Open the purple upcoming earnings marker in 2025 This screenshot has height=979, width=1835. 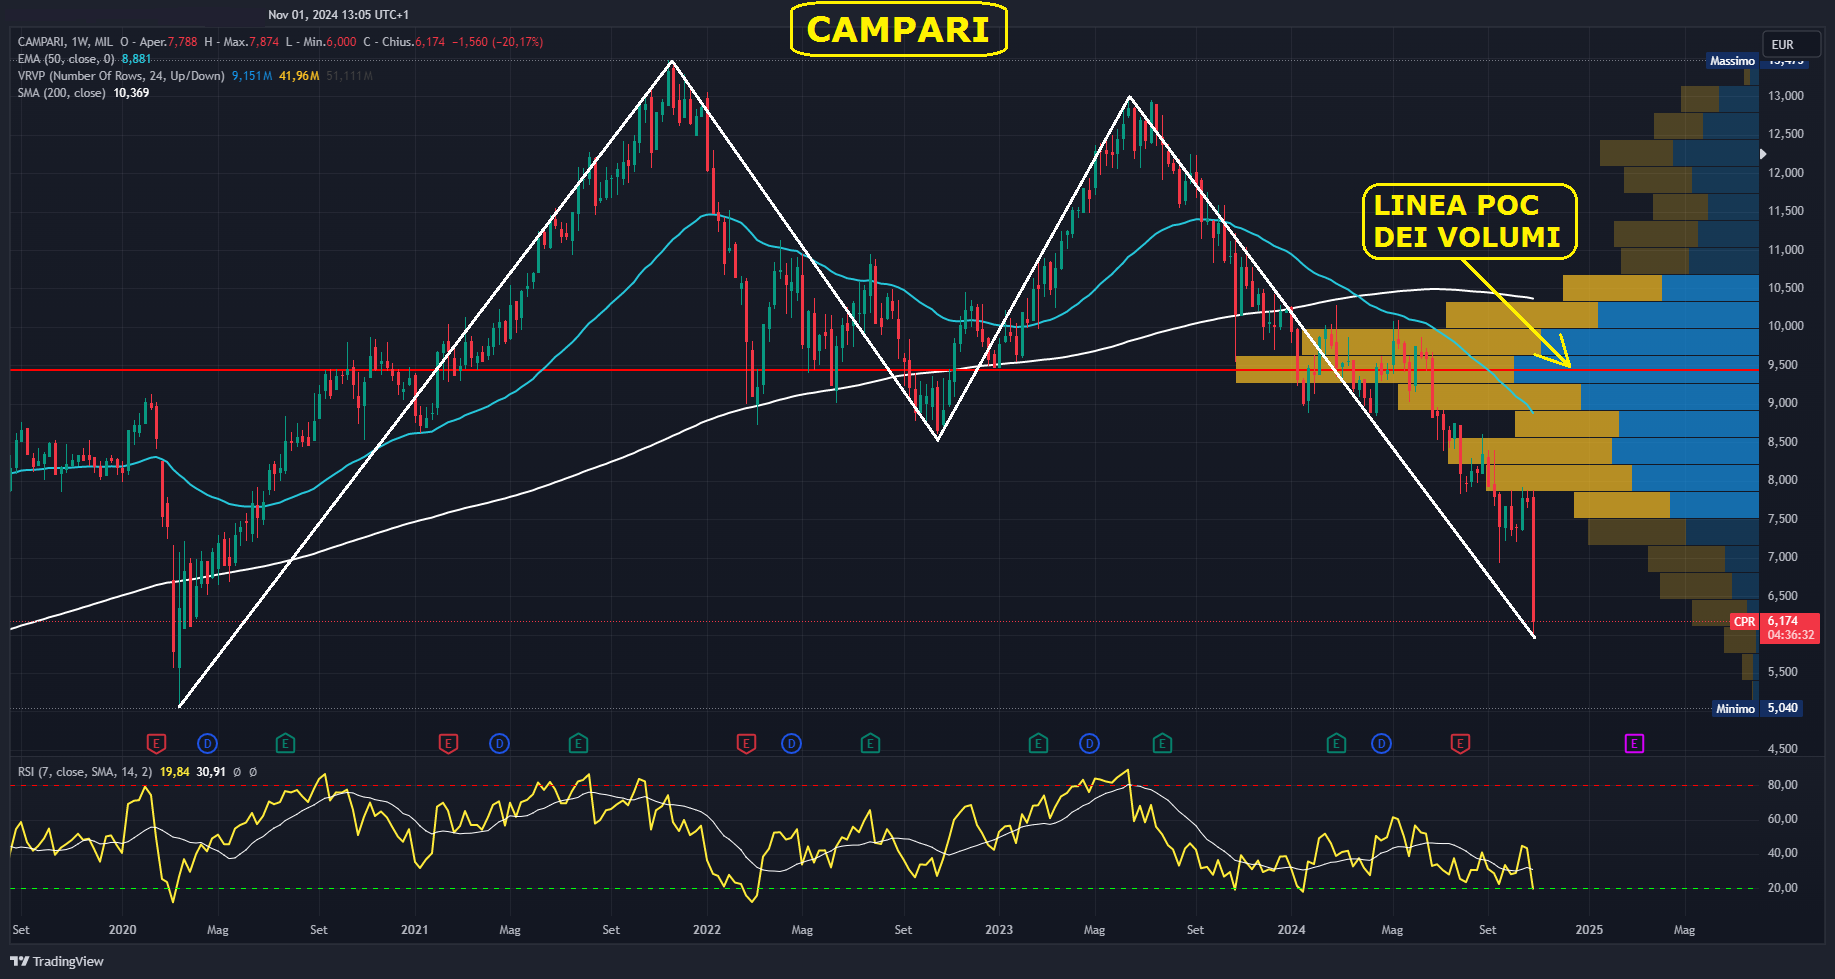tap(1634, 743)
